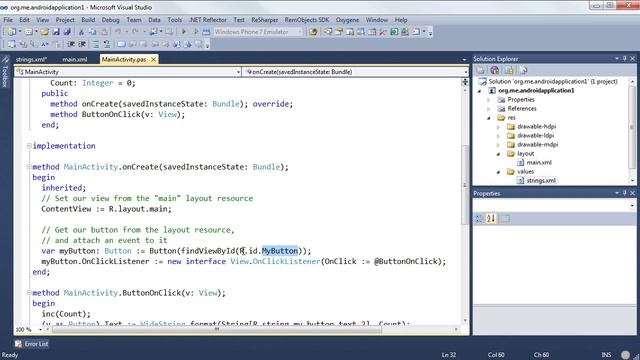Click the Save All icon
This screenshot has width=640, height=360.
pyautogui.click(x=67, y=31)
